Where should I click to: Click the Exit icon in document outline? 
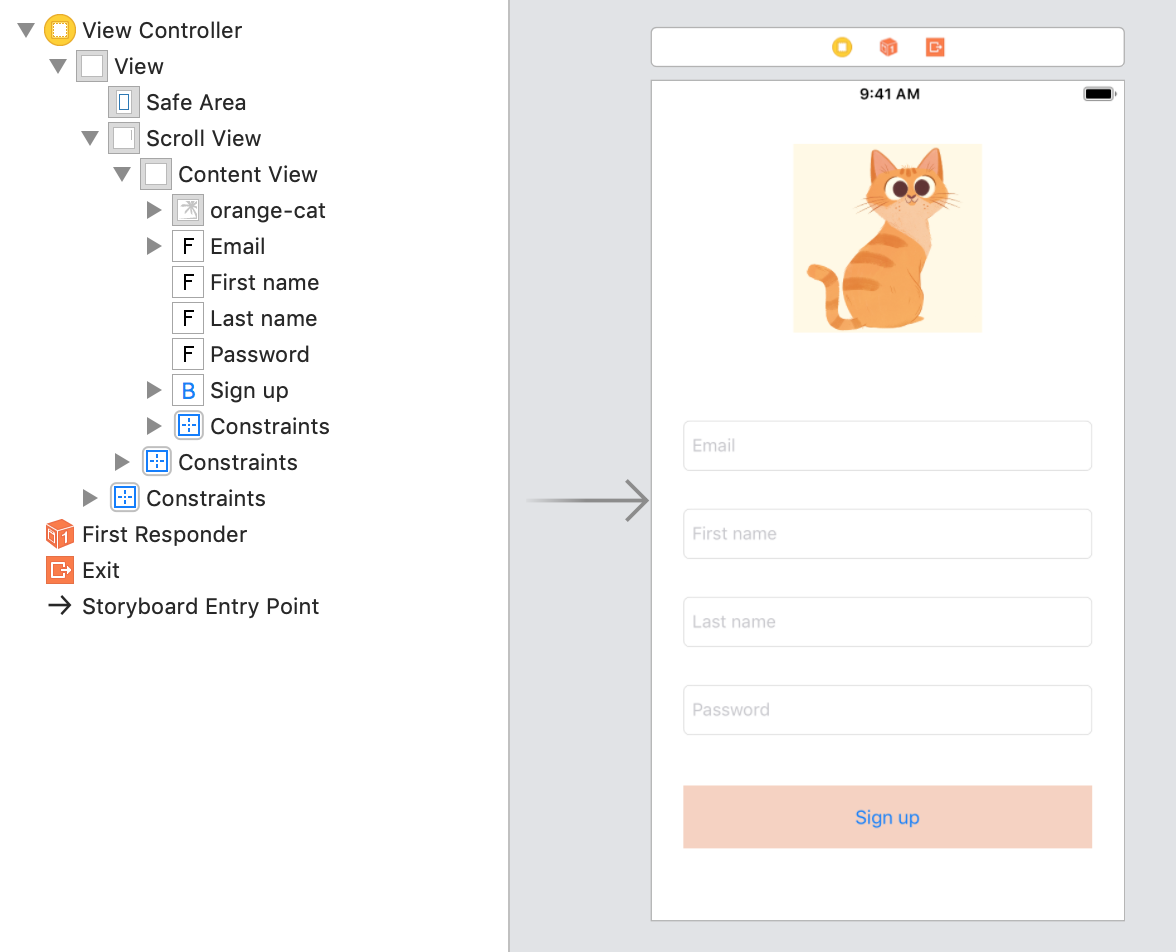(60, 570)
